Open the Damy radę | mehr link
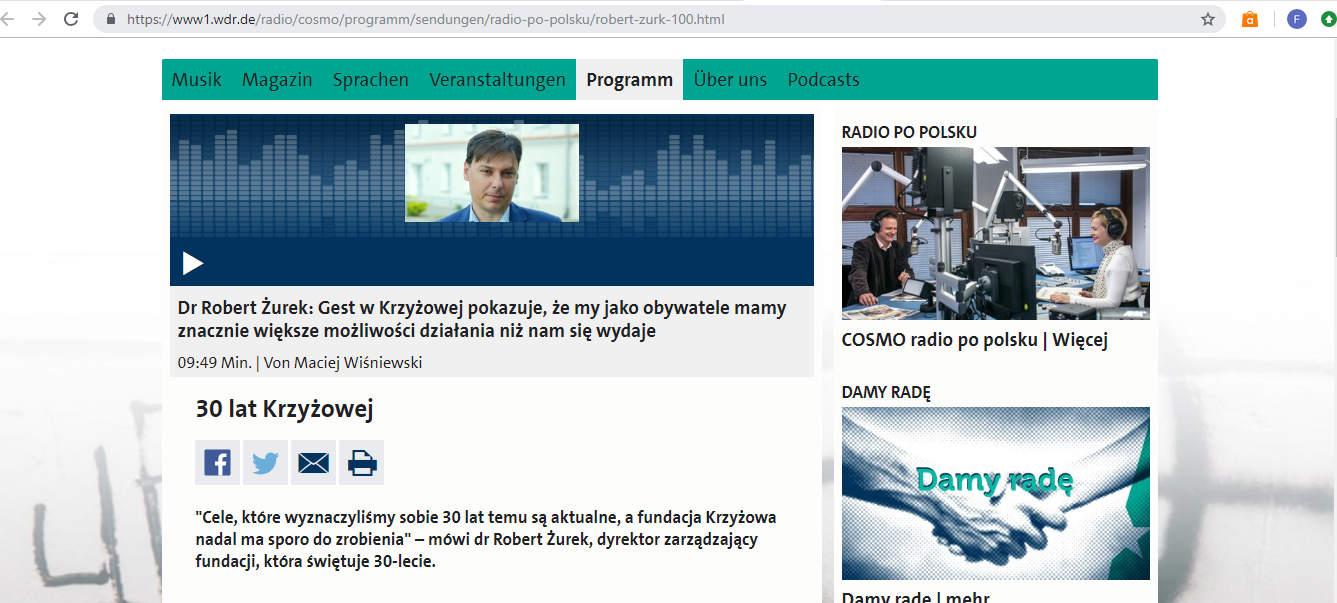This screenshot has height=603, width=1337. click(x=916, y=596)
